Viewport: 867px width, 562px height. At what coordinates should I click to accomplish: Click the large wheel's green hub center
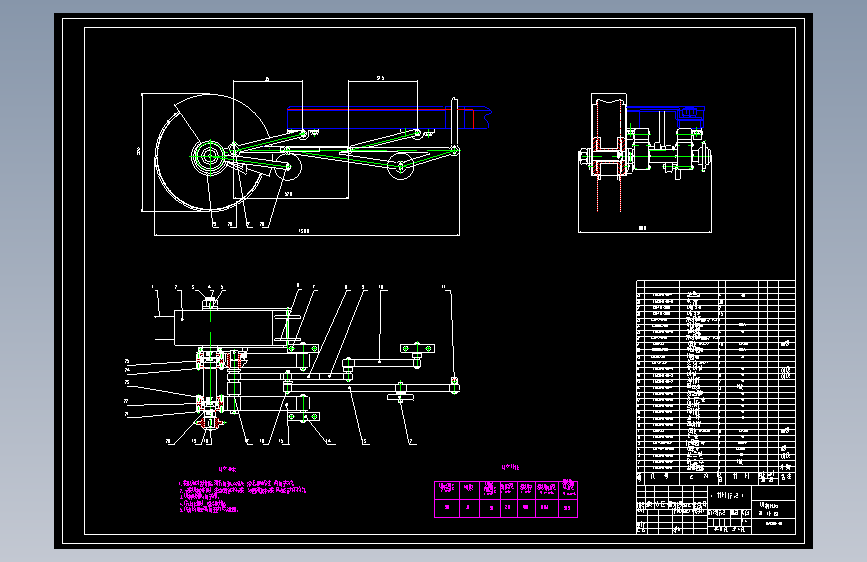click(x=210, y=156)
